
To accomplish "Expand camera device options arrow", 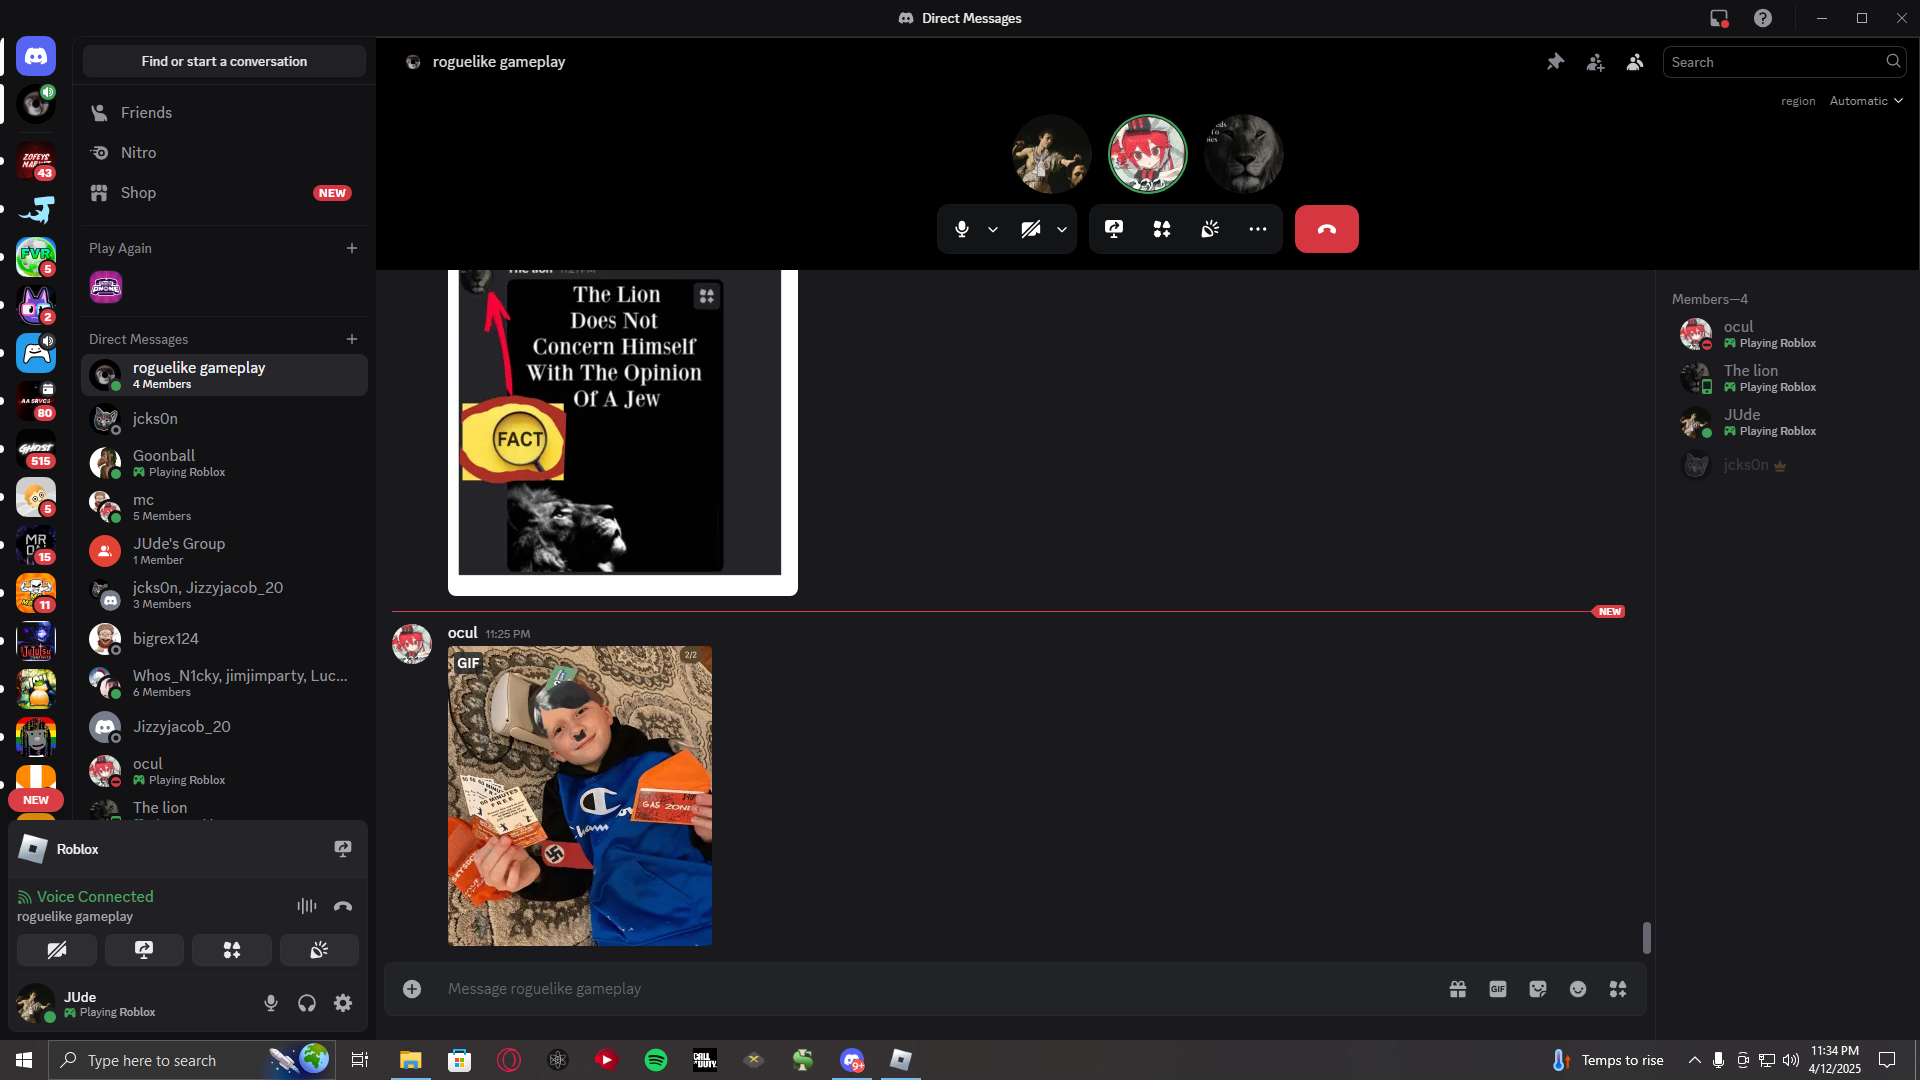I will coord(1062,229).
